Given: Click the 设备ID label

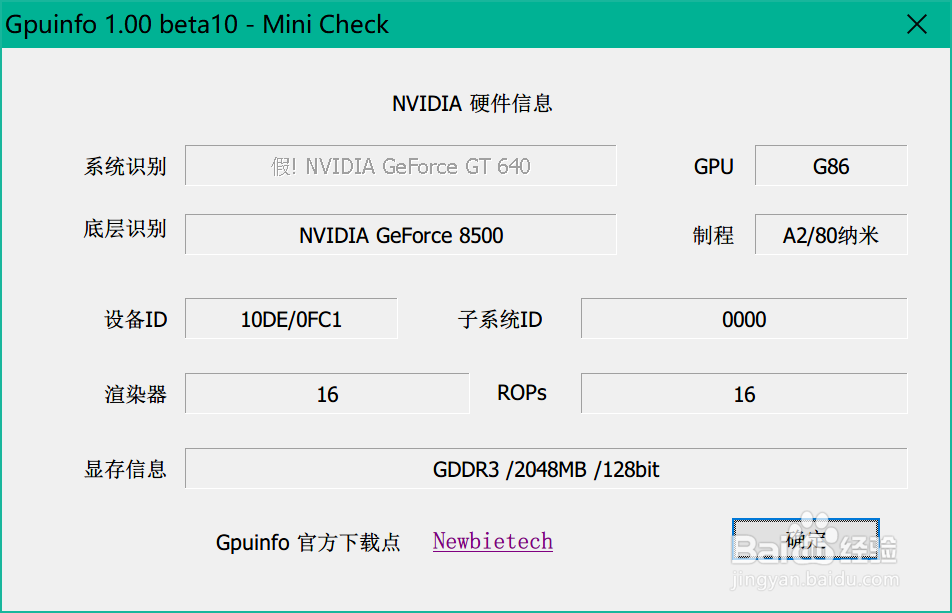Looking at the screenshot, I should [136, 319].
